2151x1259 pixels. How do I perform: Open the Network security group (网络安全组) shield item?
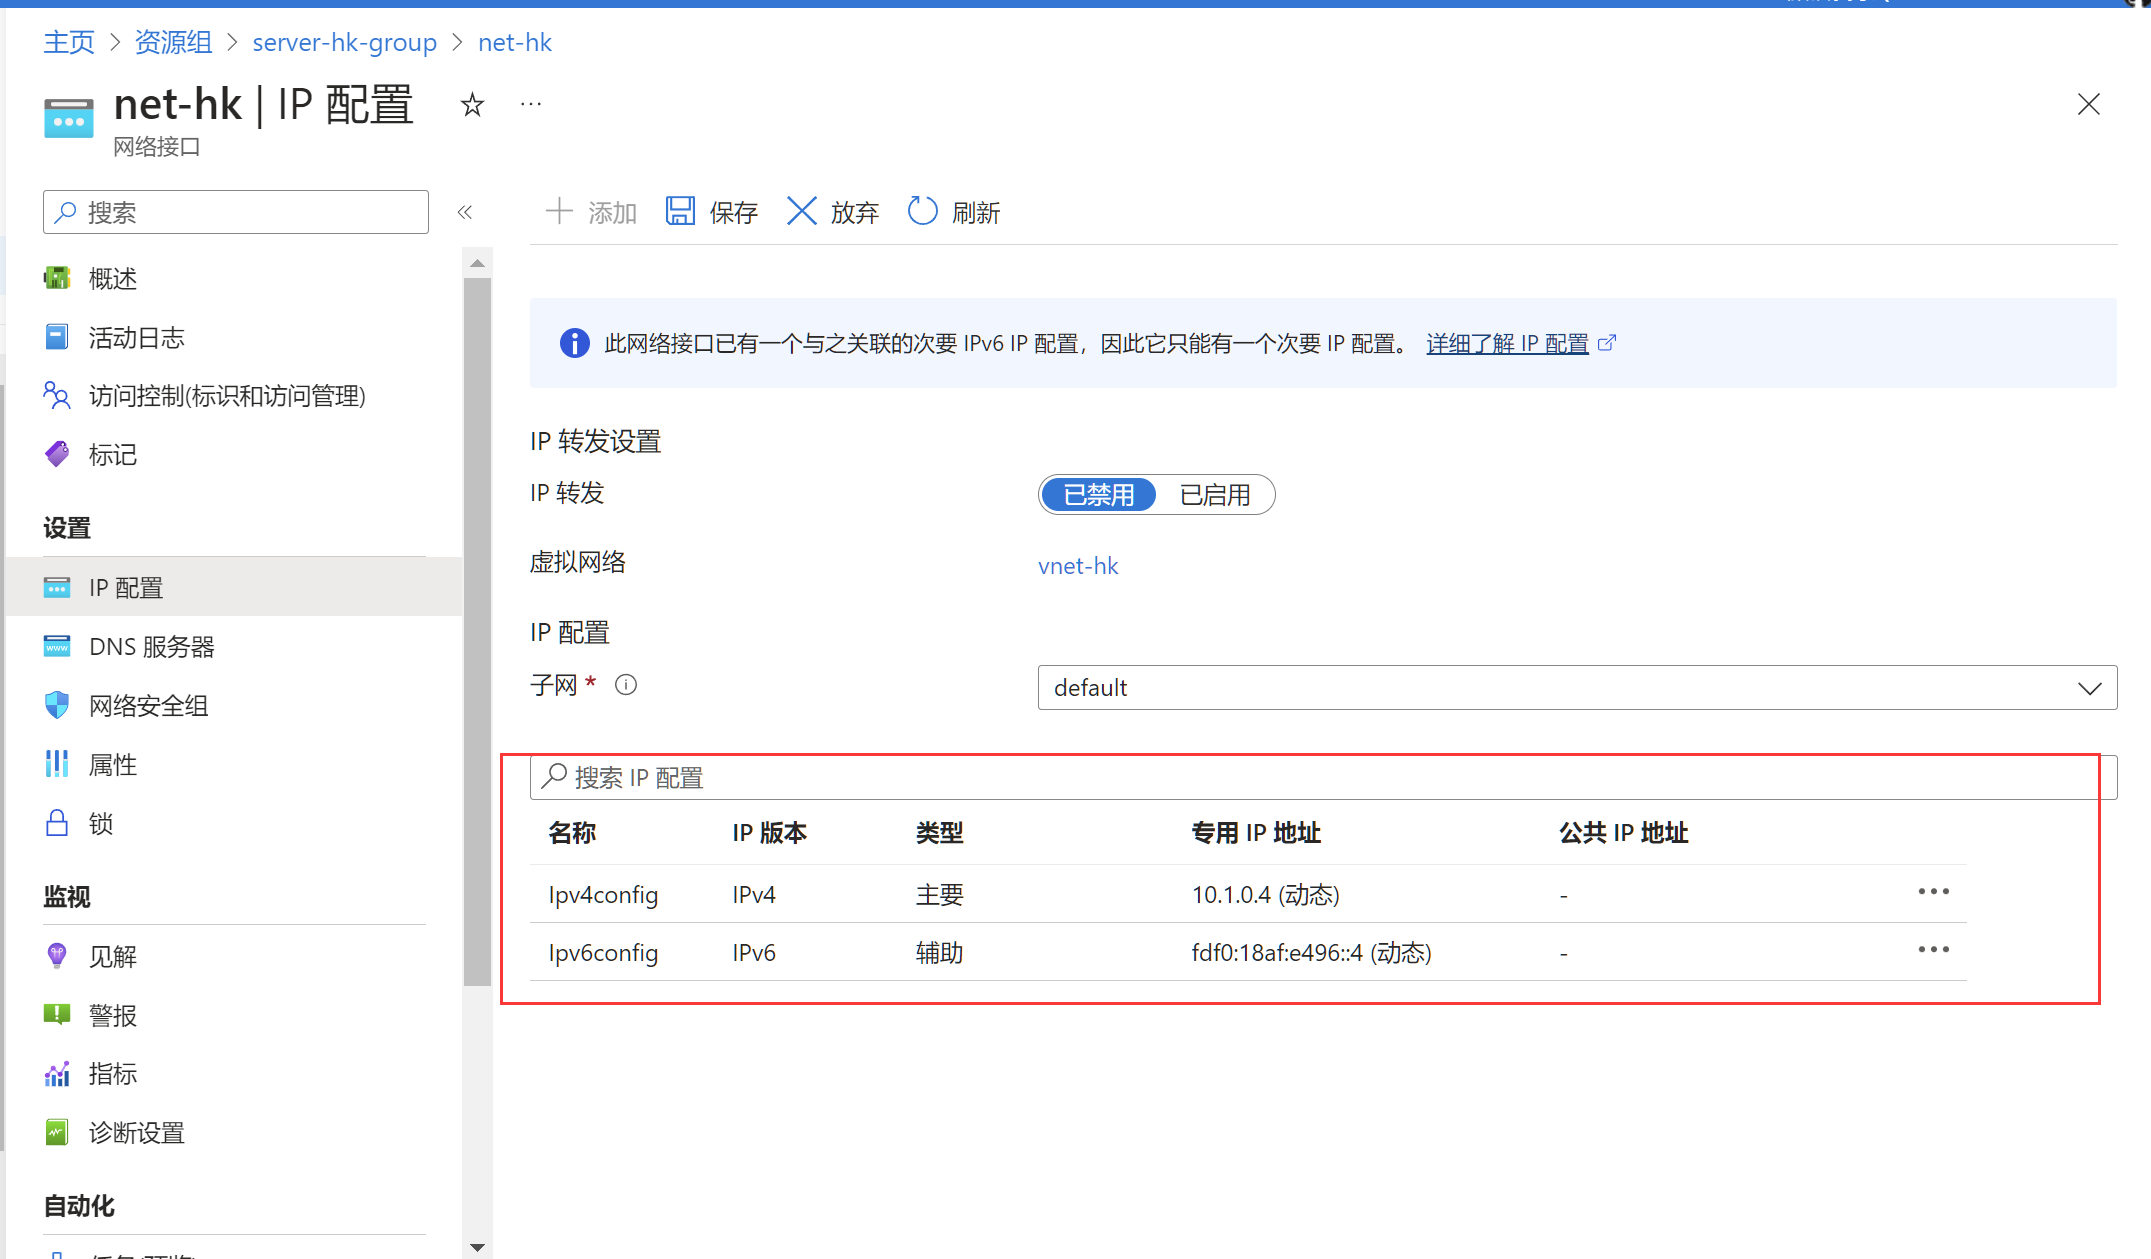click(x=148, y=706)
